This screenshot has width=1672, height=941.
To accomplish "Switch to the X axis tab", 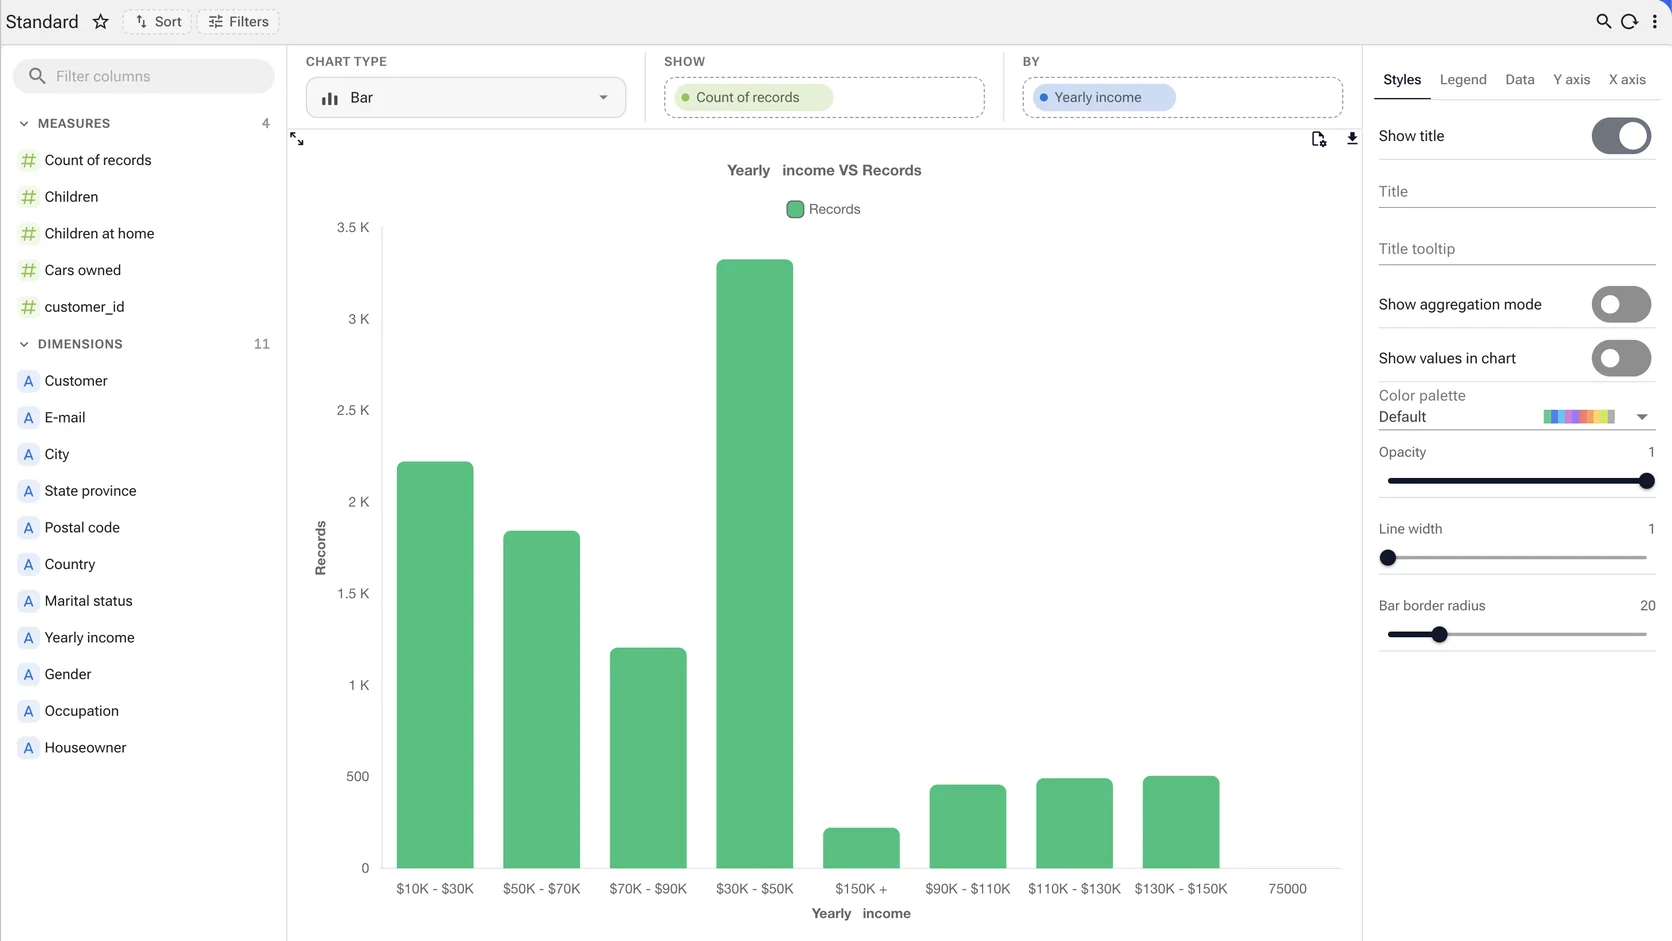I will tap(1627, 79).
